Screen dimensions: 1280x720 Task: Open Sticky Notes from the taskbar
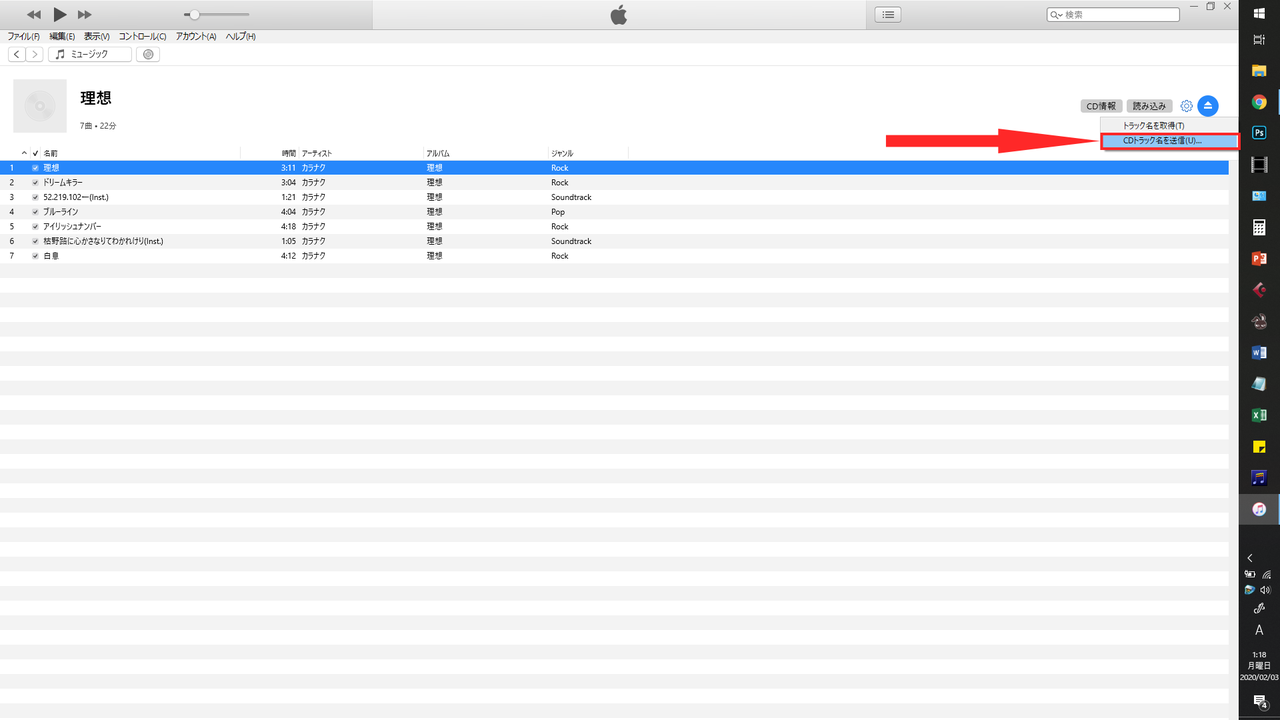tap(1259, 446)
